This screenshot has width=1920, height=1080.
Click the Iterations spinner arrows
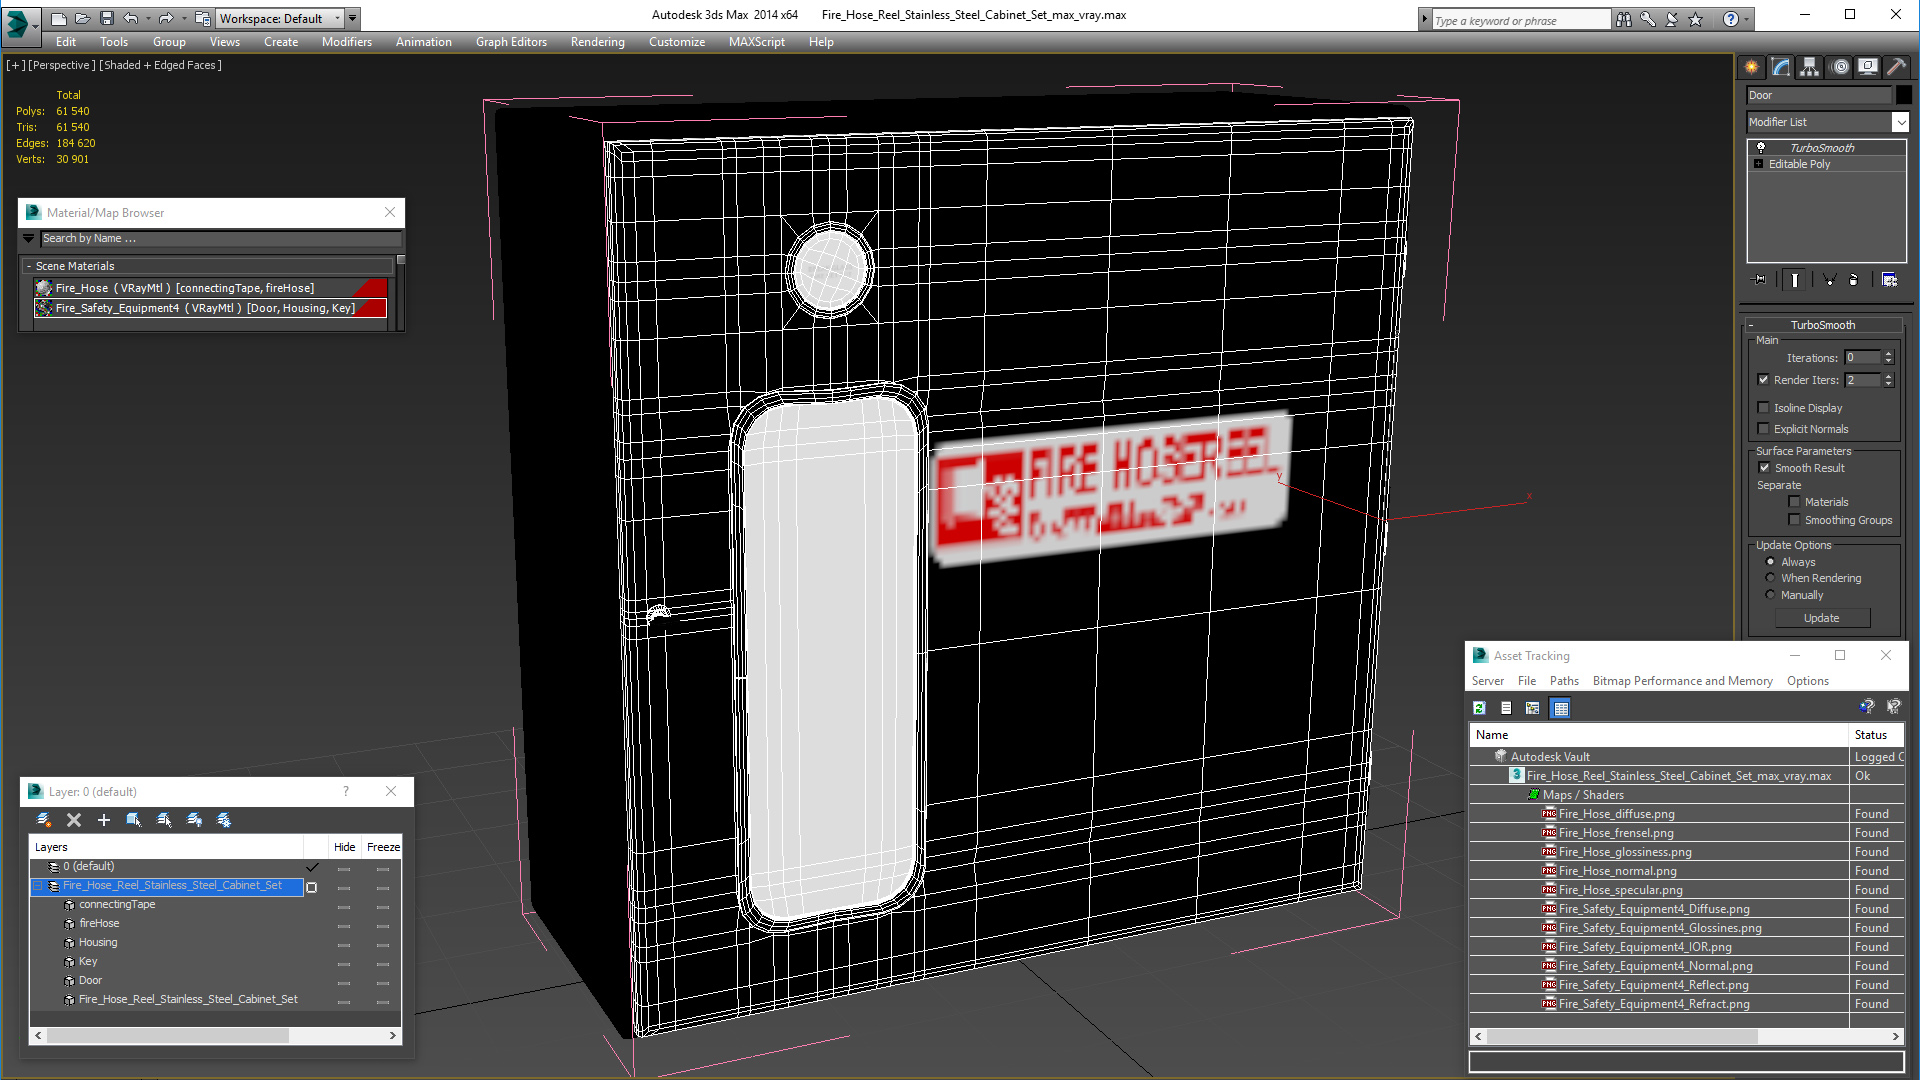[x=1888, y=358]
